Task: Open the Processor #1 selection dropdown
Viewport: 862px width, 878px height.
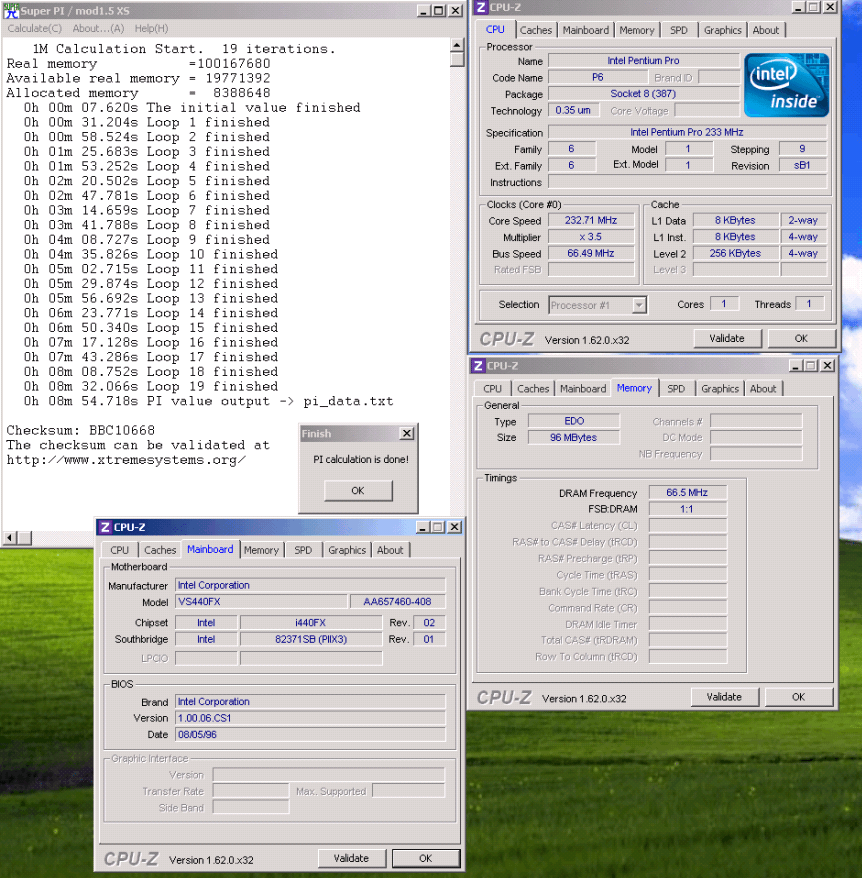Action: pos(638,305)
